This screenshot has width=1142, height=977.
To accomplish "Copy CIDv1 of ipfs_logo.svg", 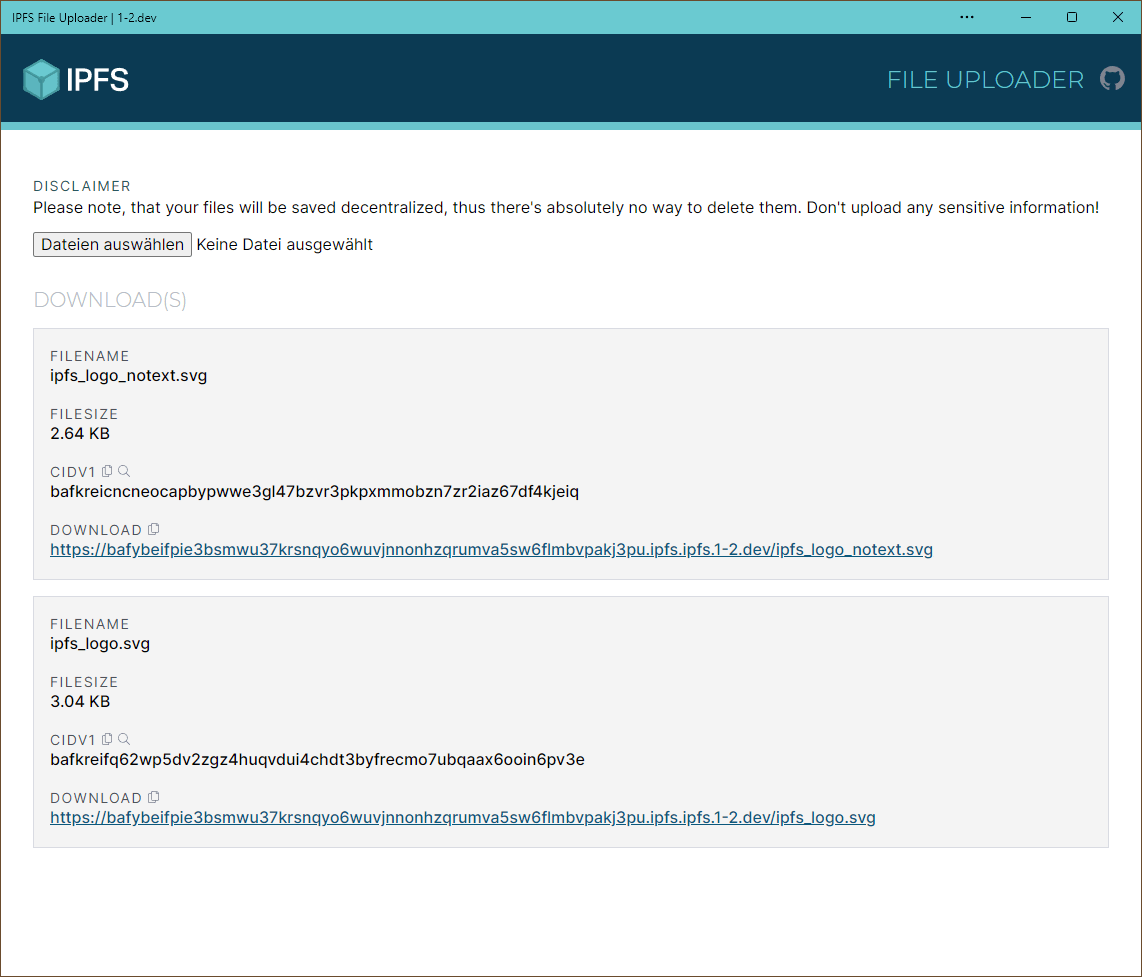I will 107,739.
